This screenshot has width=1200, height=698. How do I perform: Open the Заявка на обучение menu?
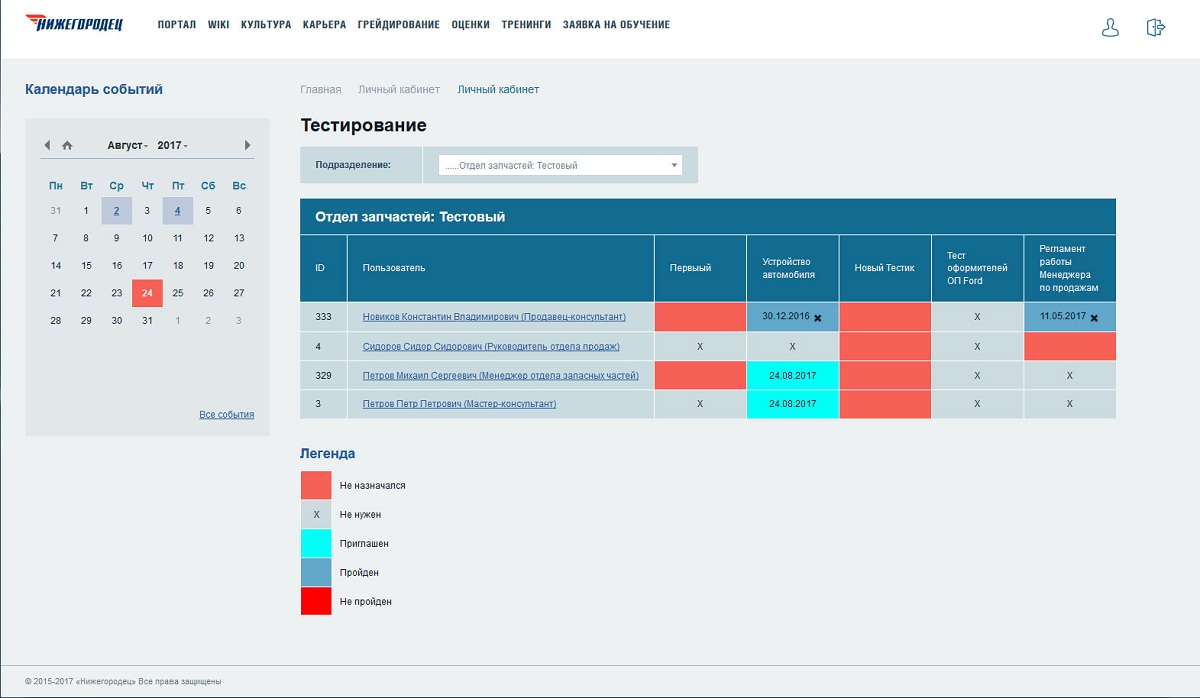coord(616,24)
